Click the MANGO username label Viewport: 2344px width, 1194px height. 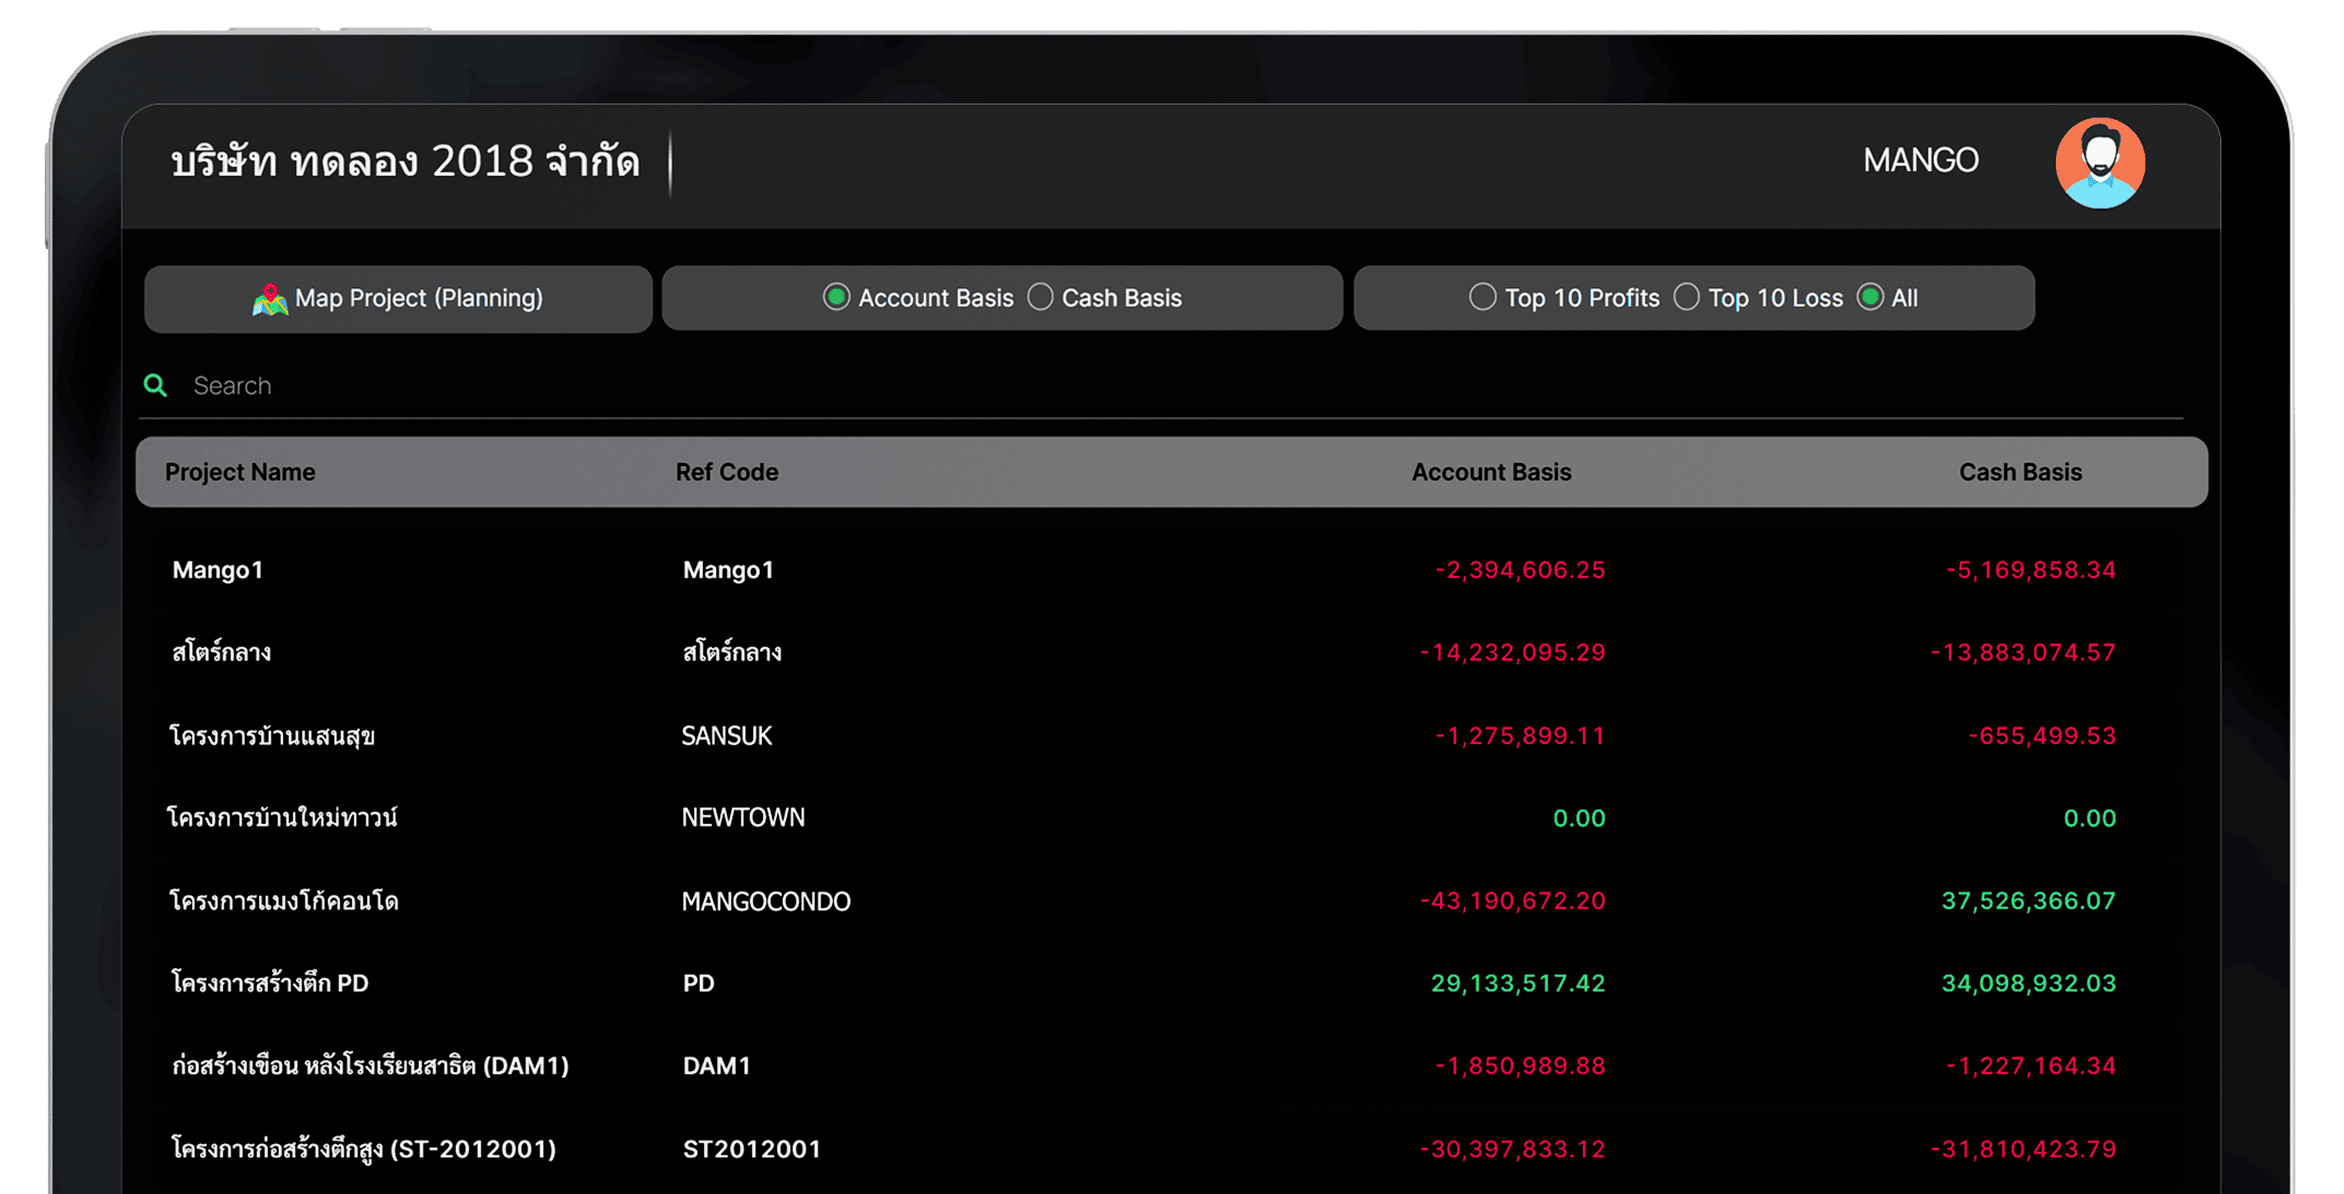coord(1920,160)
